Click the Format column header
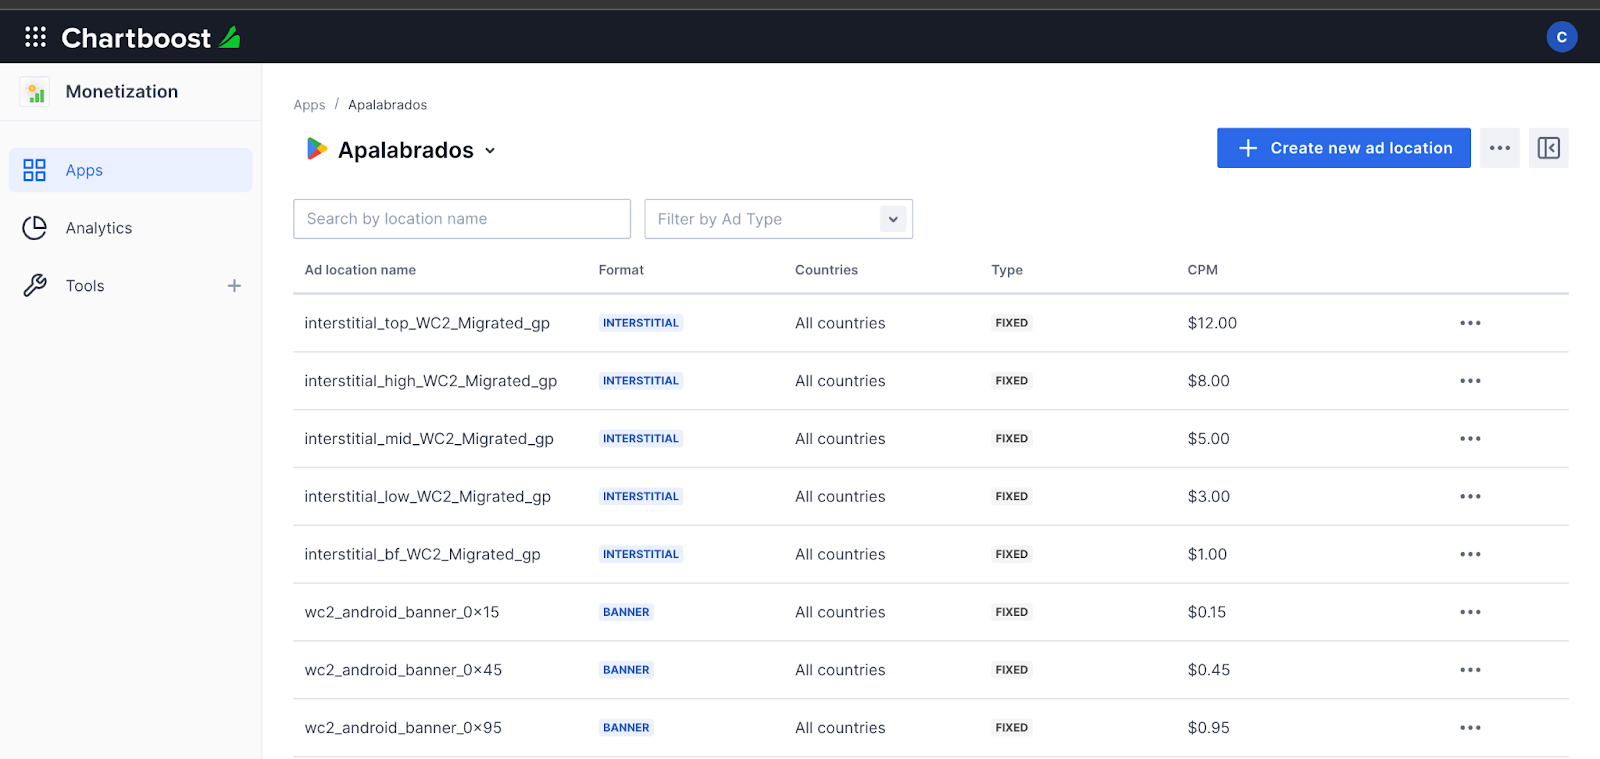1600x759 pixels. (621, 270)
